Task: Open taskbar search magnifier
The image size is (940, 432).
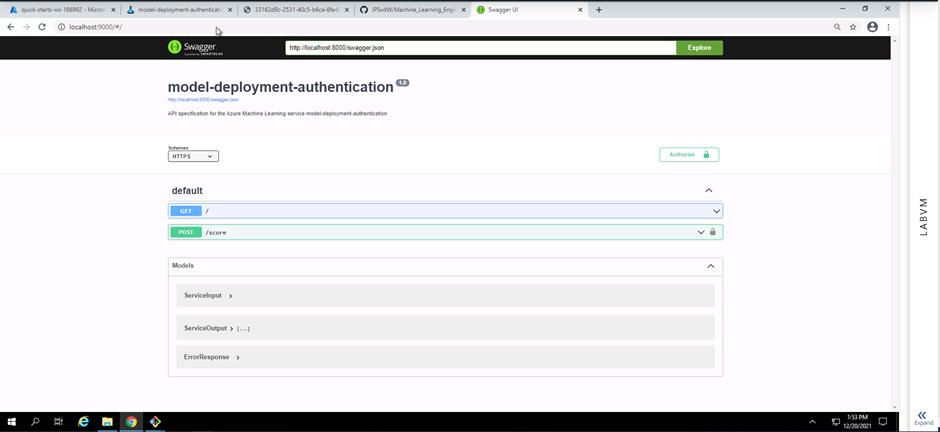Action: tap(35, 422)
